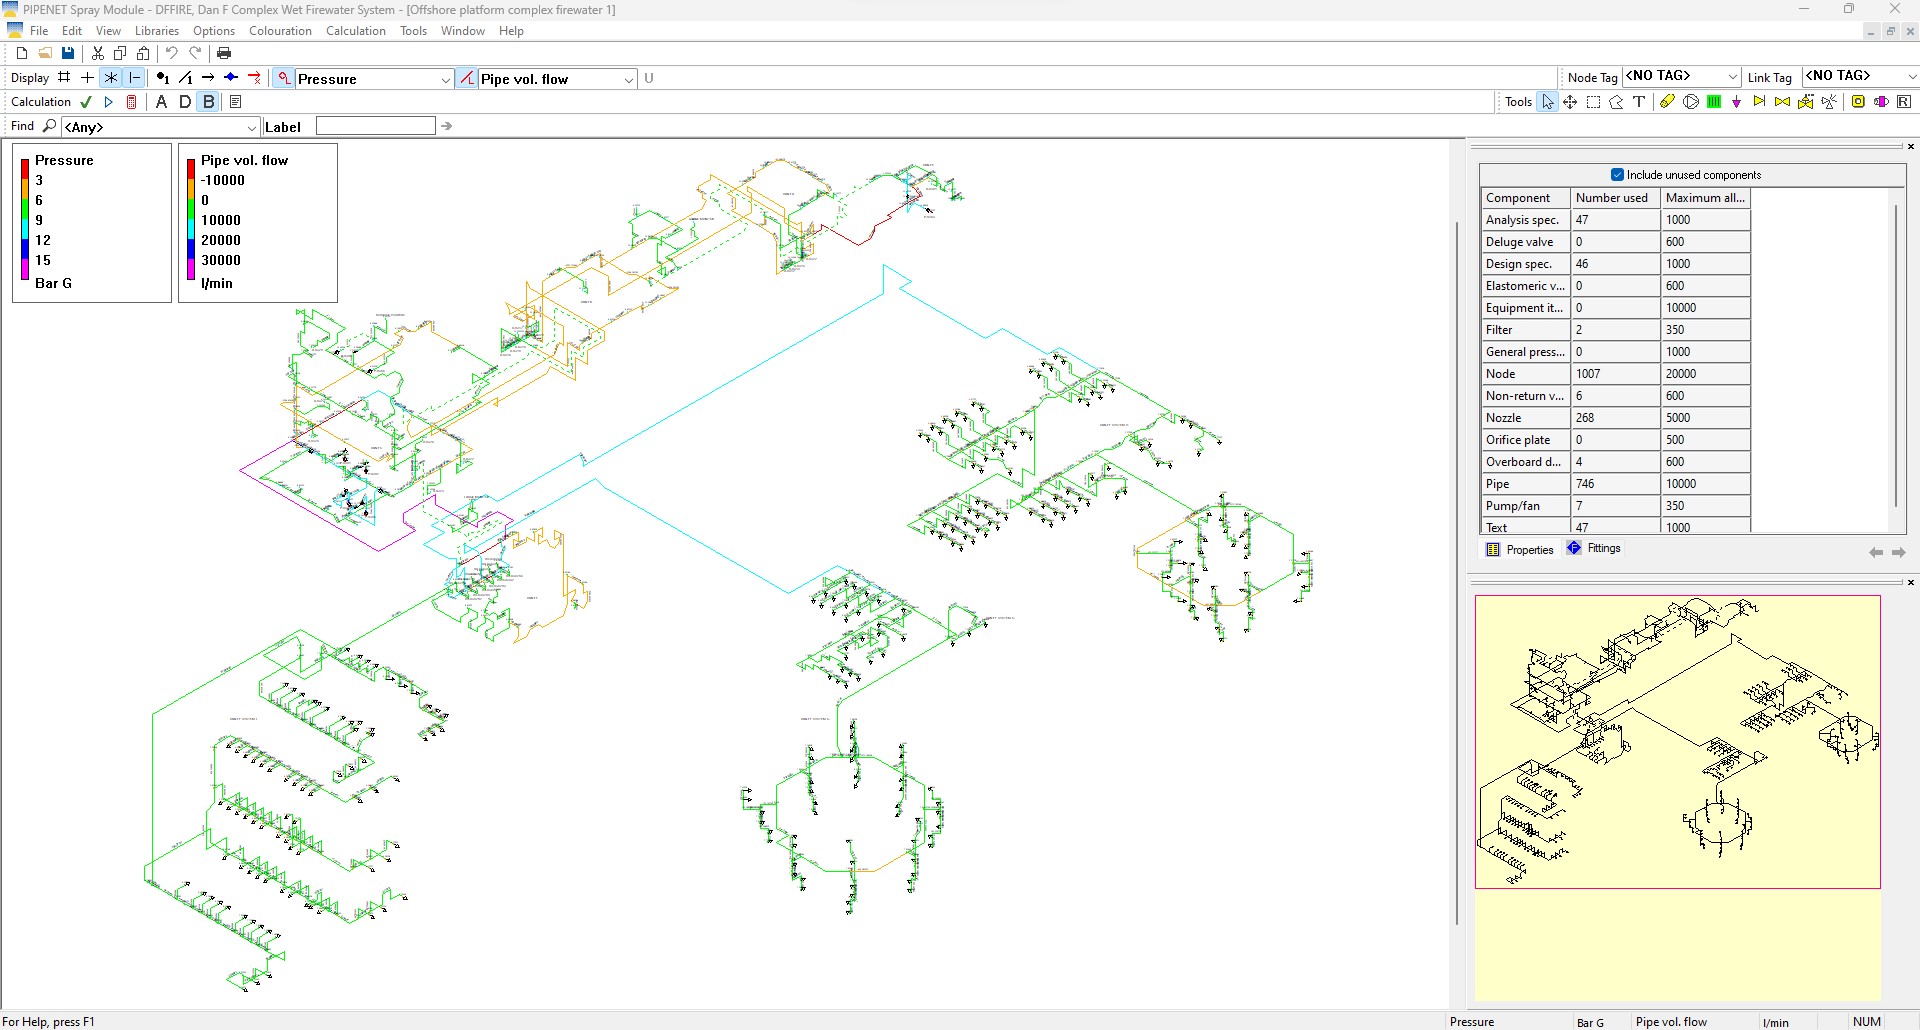Viewport: 1920px width, 1030px height.
Task: Select the rectangular area selection tool
Action: 1593,102
